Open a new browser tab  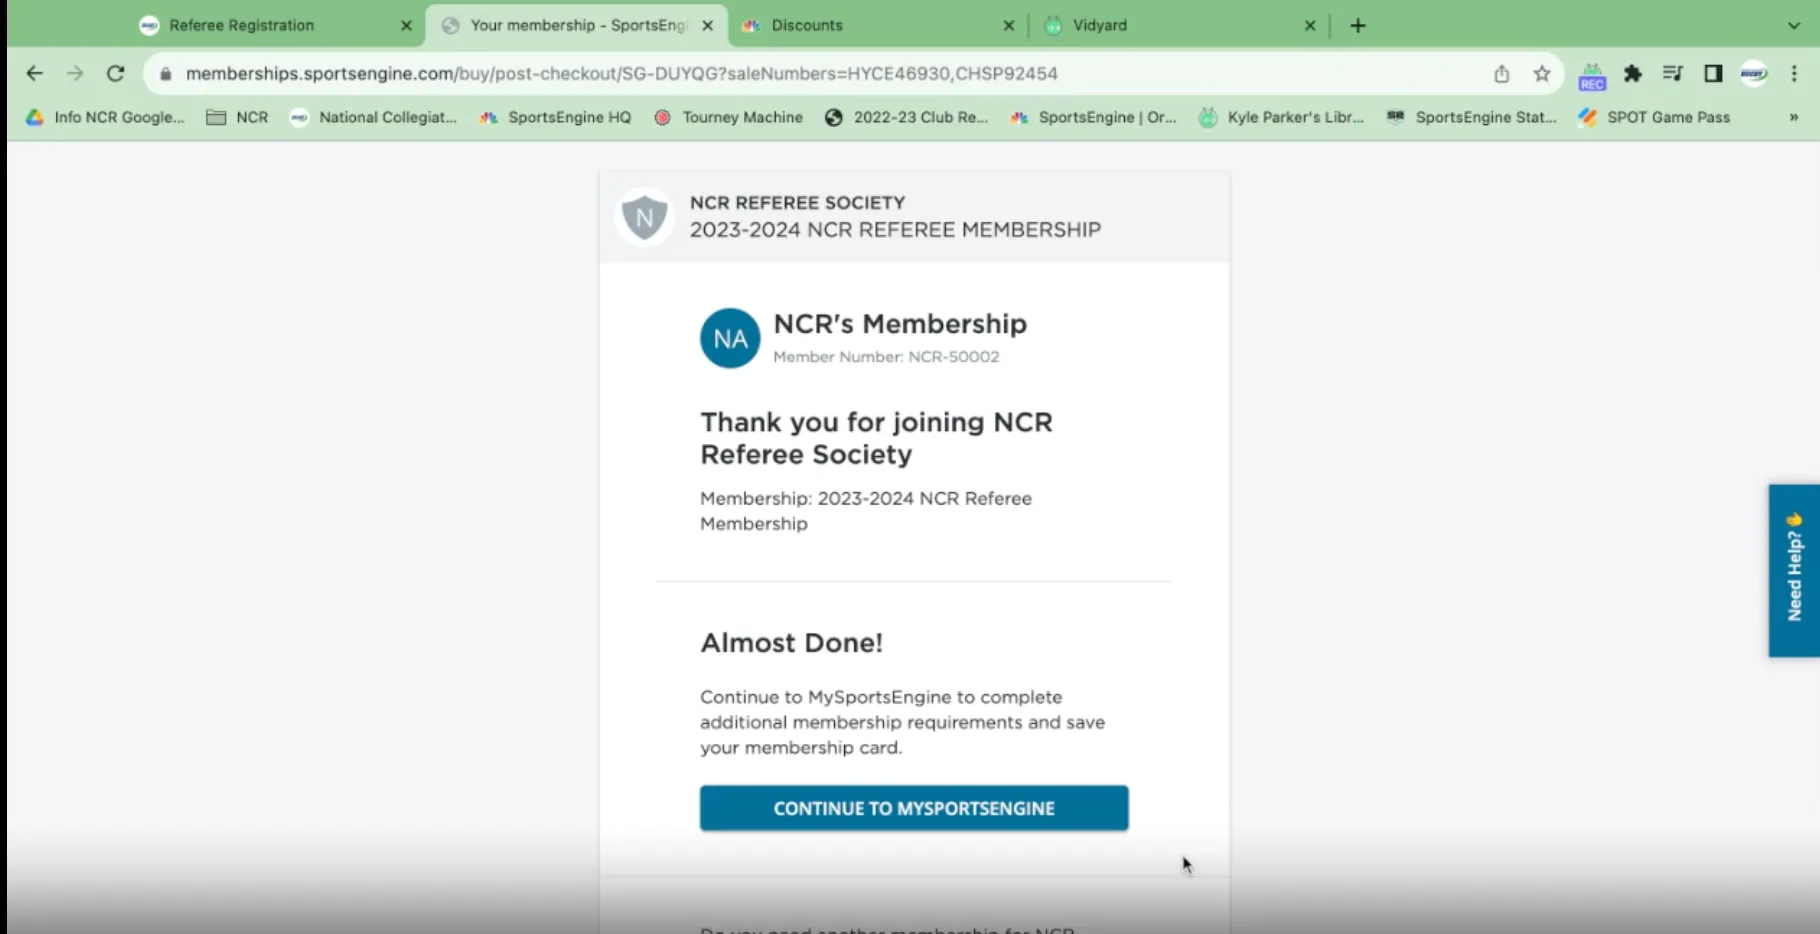[x=1357, y=25]
